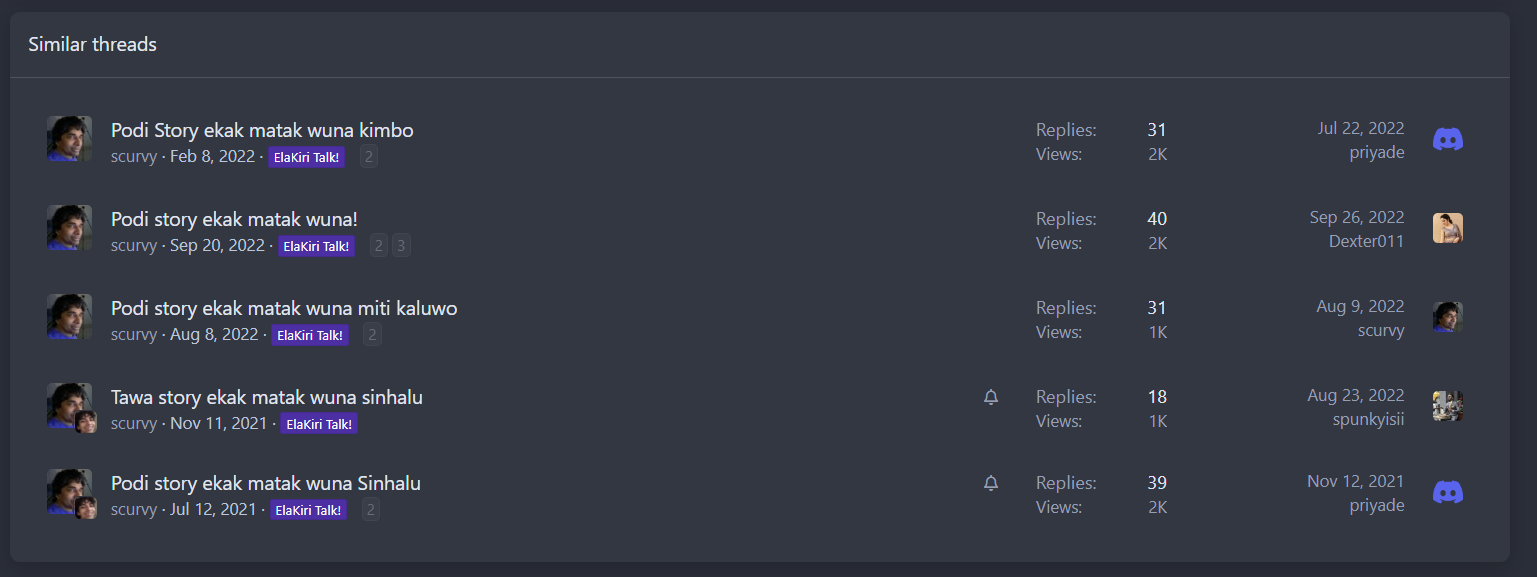Open thread 'Podi Story ekak matak wuna kimbo'
This screenshot has height=577, width=1537.
(262, 130)
